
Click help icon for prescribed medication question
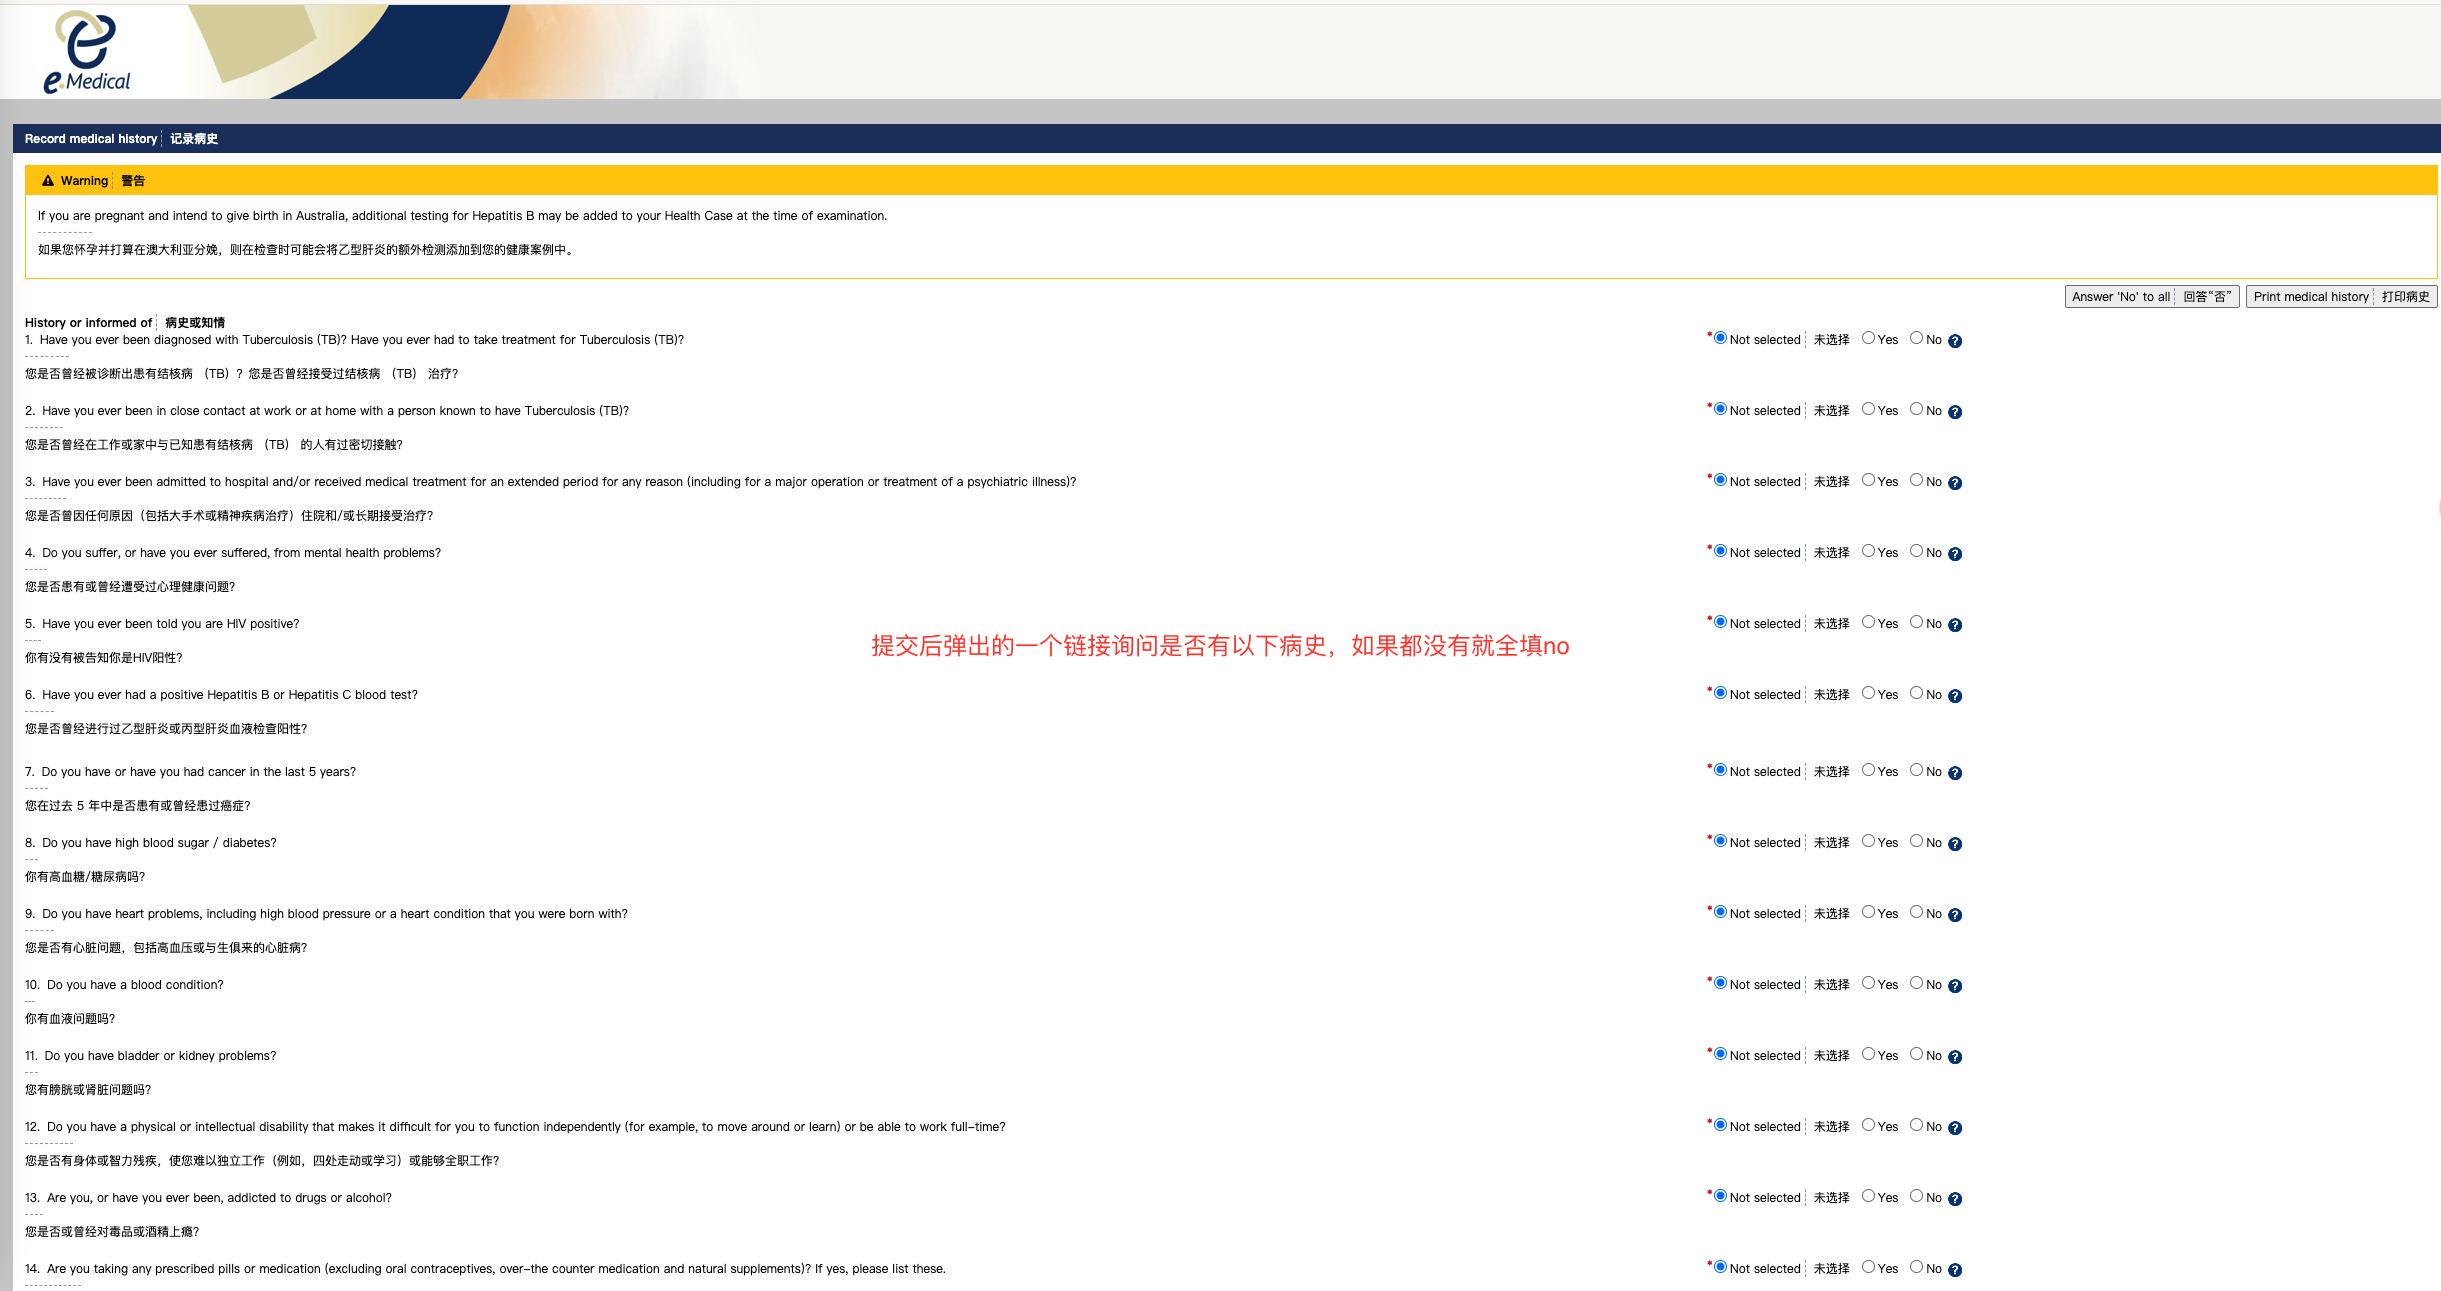1955,1270
